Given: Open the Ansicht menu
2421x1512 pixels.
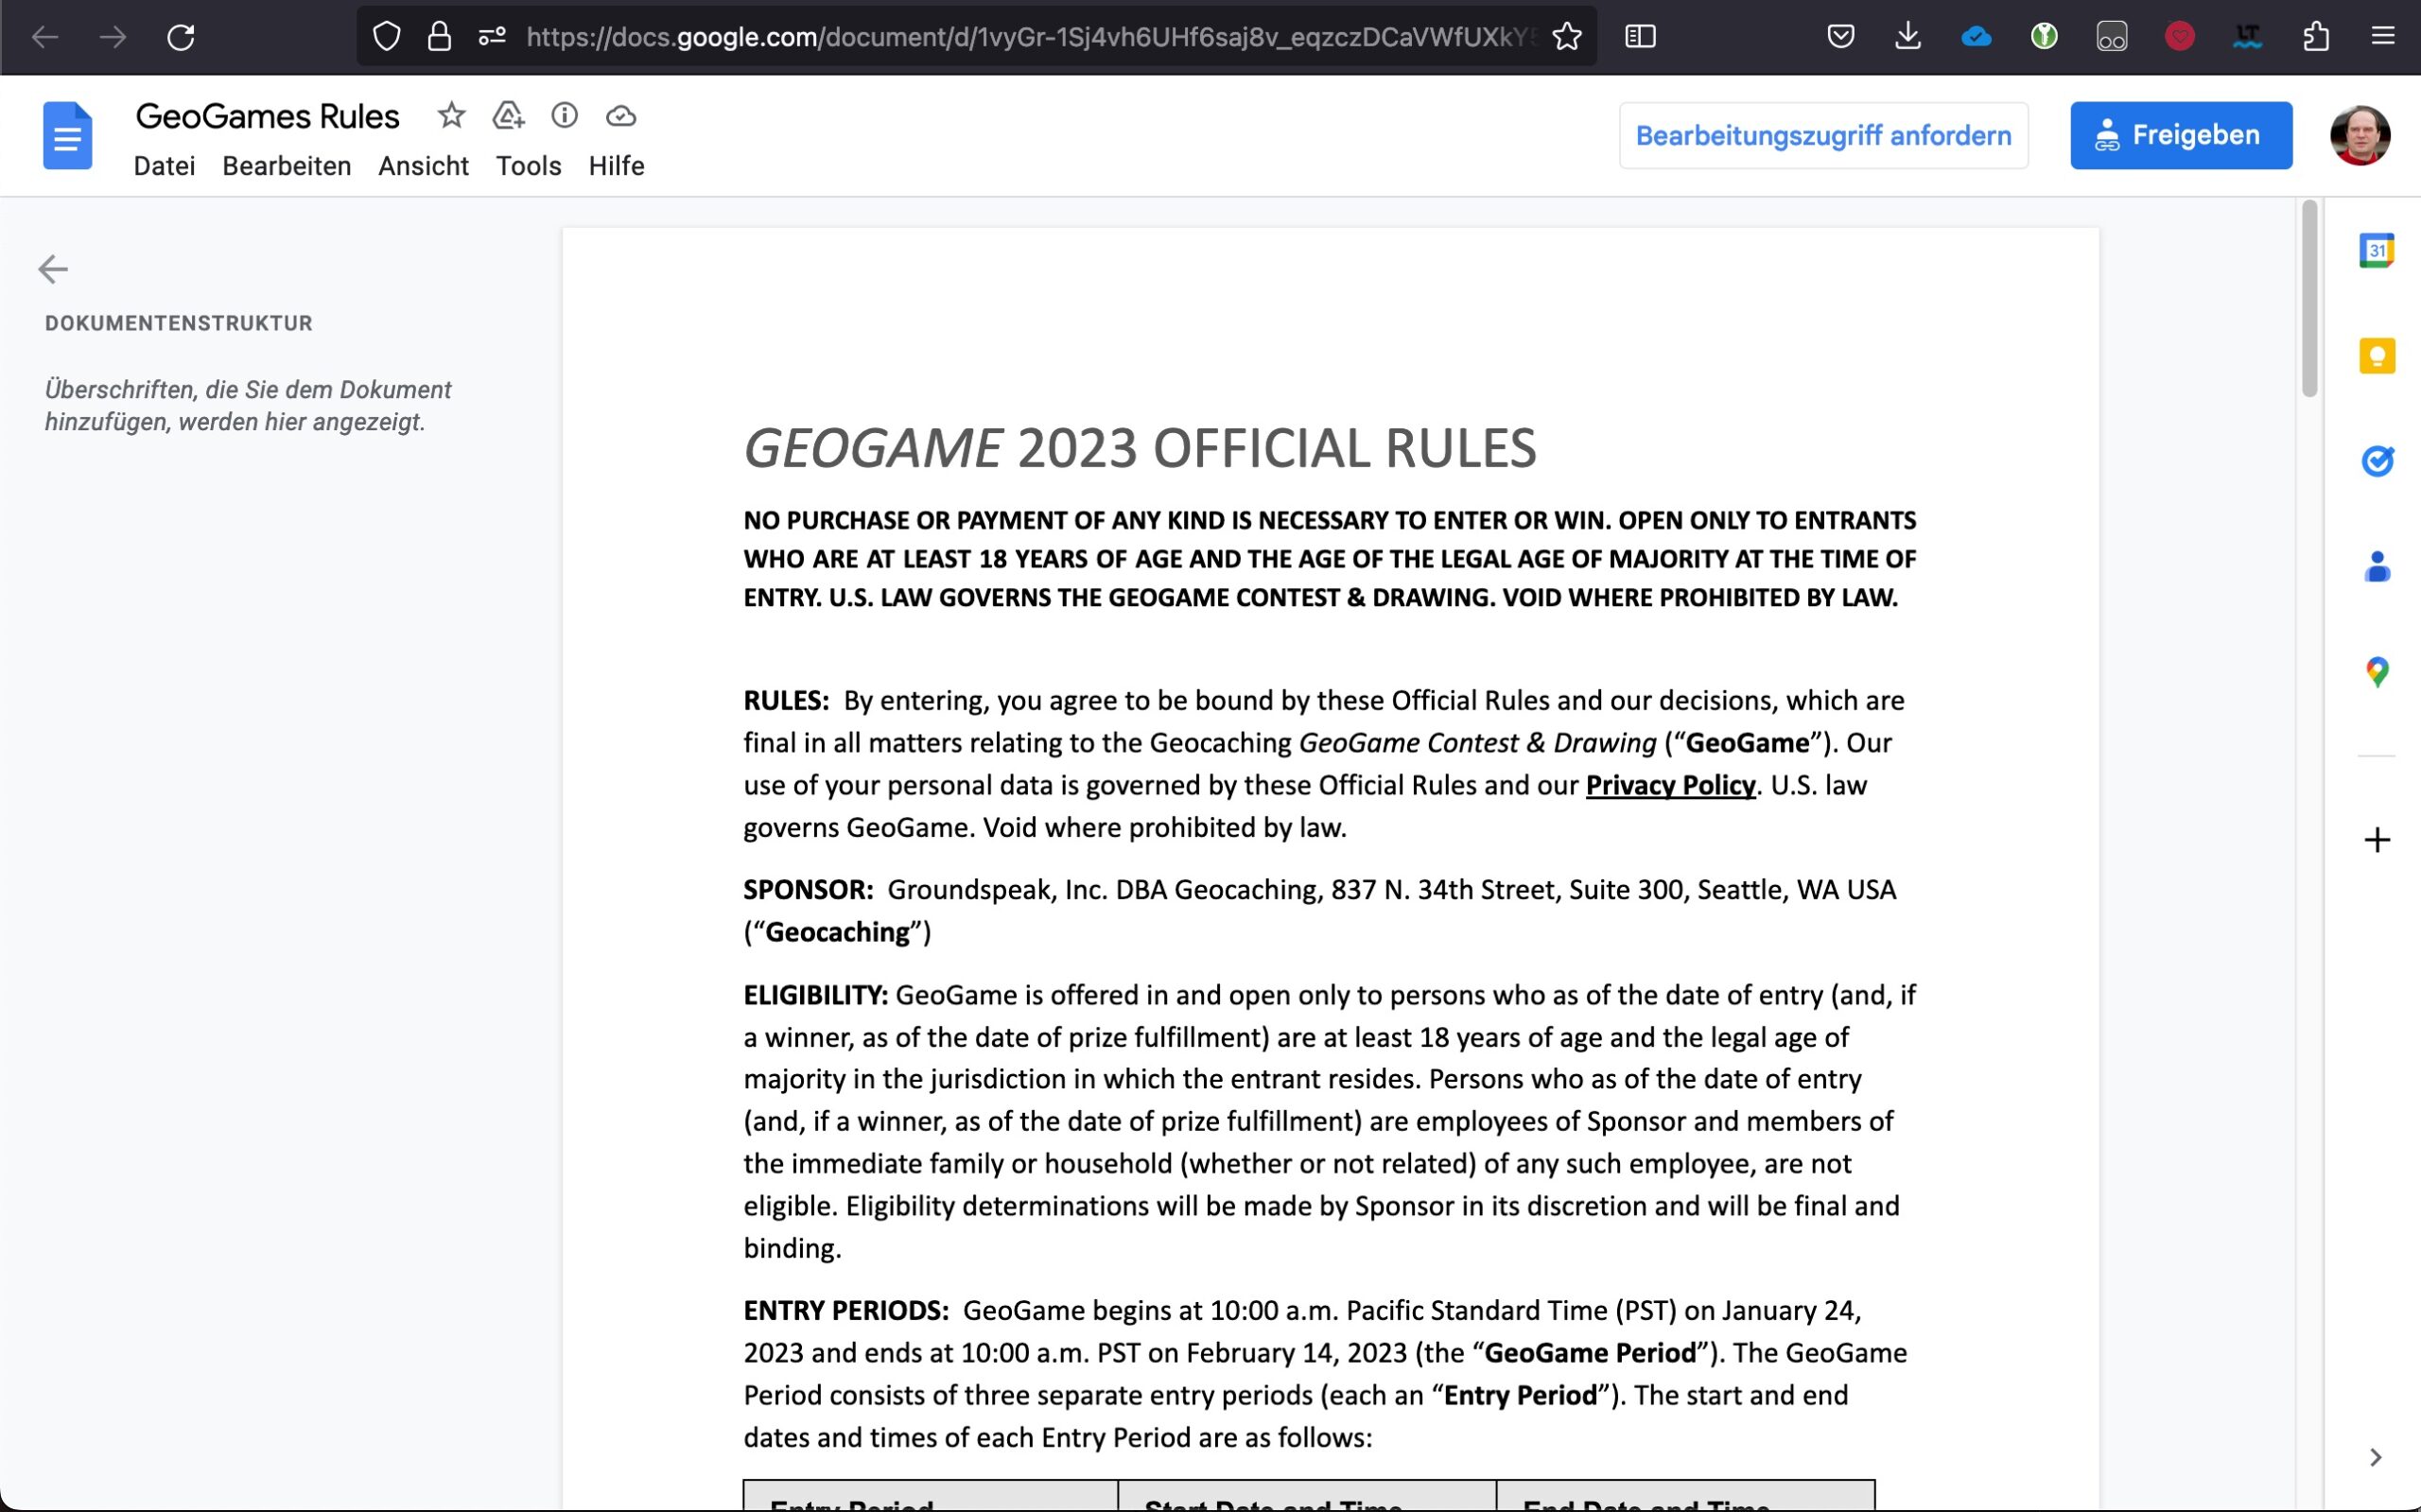Looking at the screenshot, I should point(423,166).
